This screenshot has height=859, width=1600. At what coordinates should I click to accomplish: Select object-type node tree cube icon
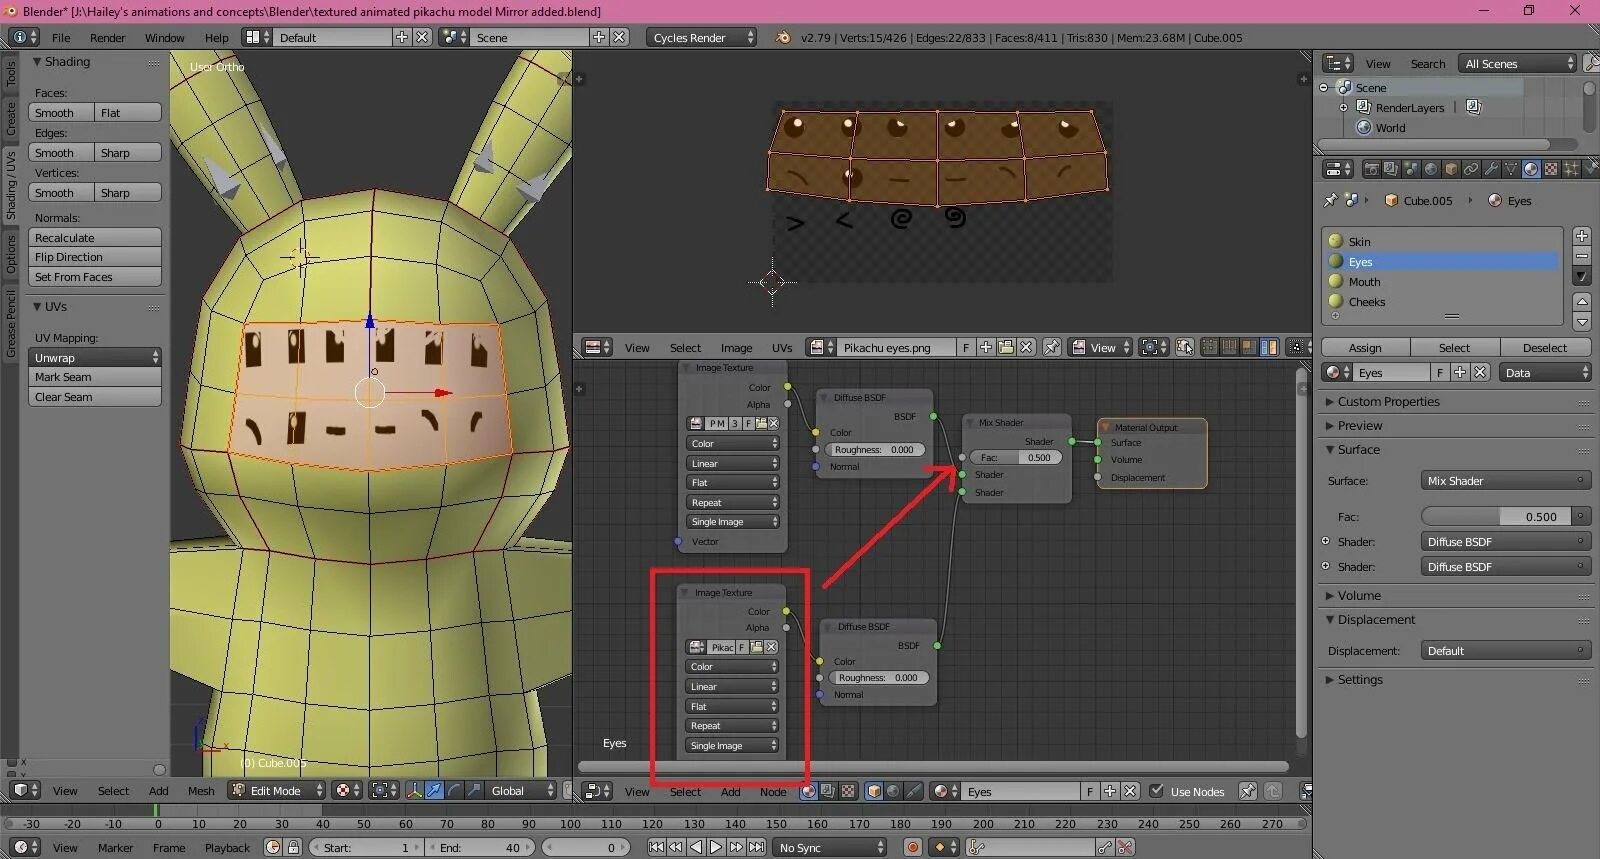point(874,791)
